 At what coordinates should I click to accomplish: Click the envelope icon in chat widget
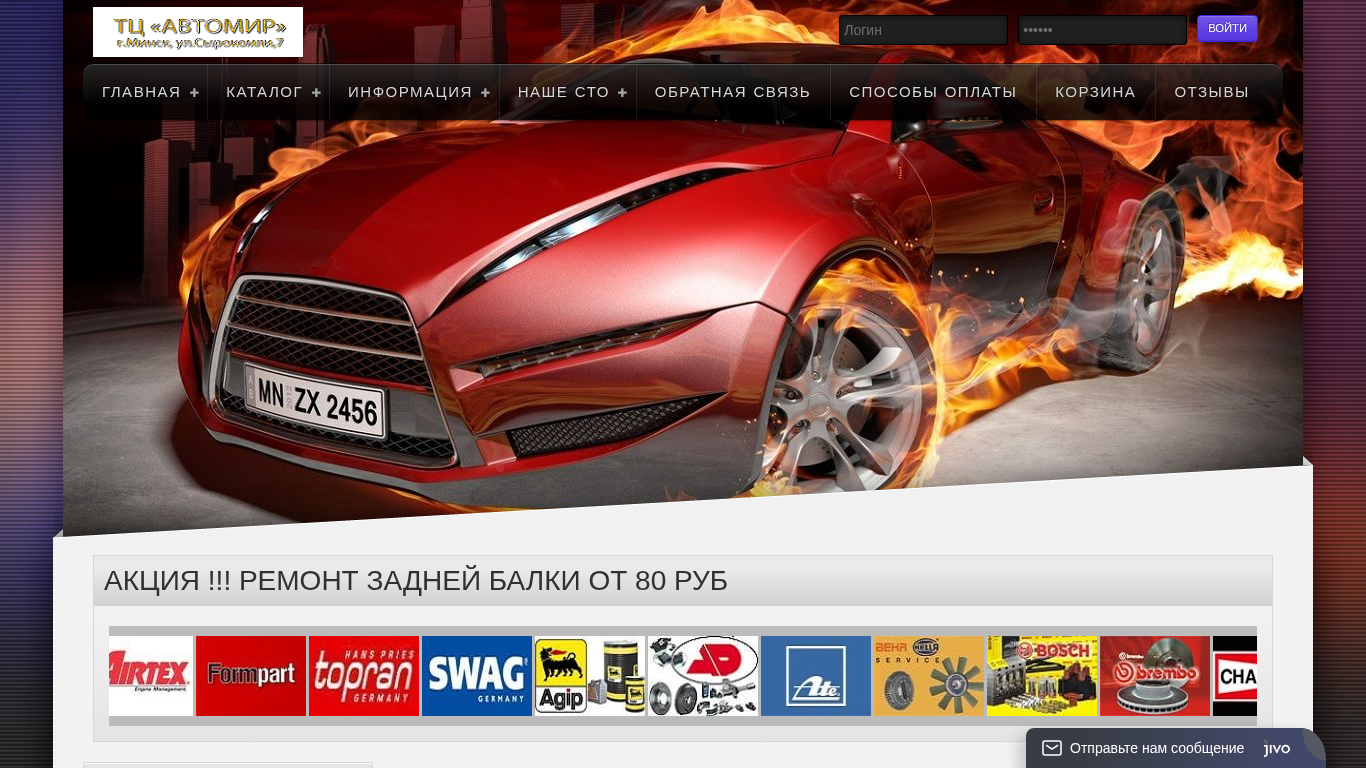(1052, 748)
